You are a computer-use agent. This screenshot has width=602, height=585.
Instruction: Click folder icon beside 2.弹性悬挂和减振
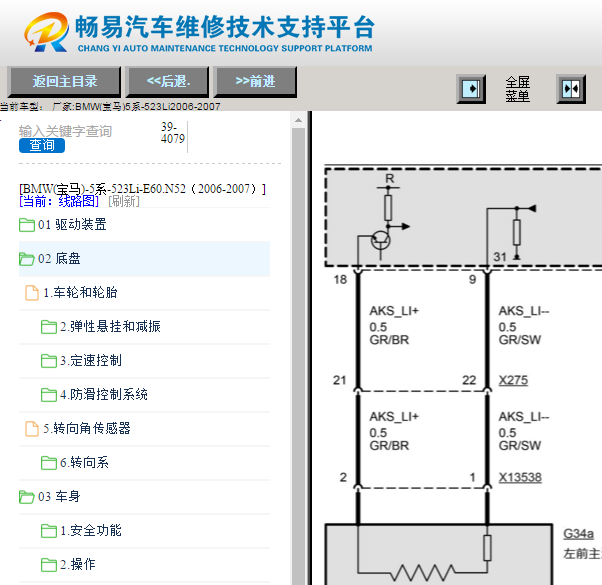49,327
